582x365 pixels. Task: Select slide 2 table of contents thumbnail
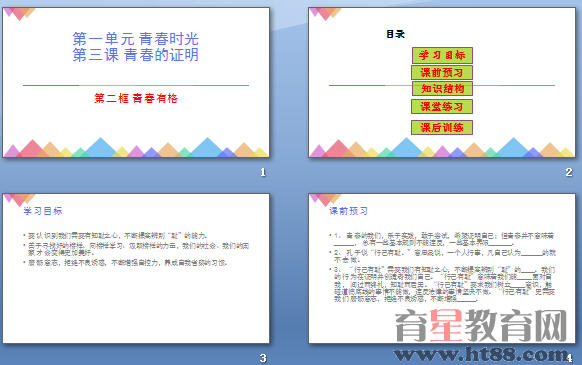point(442,82)
